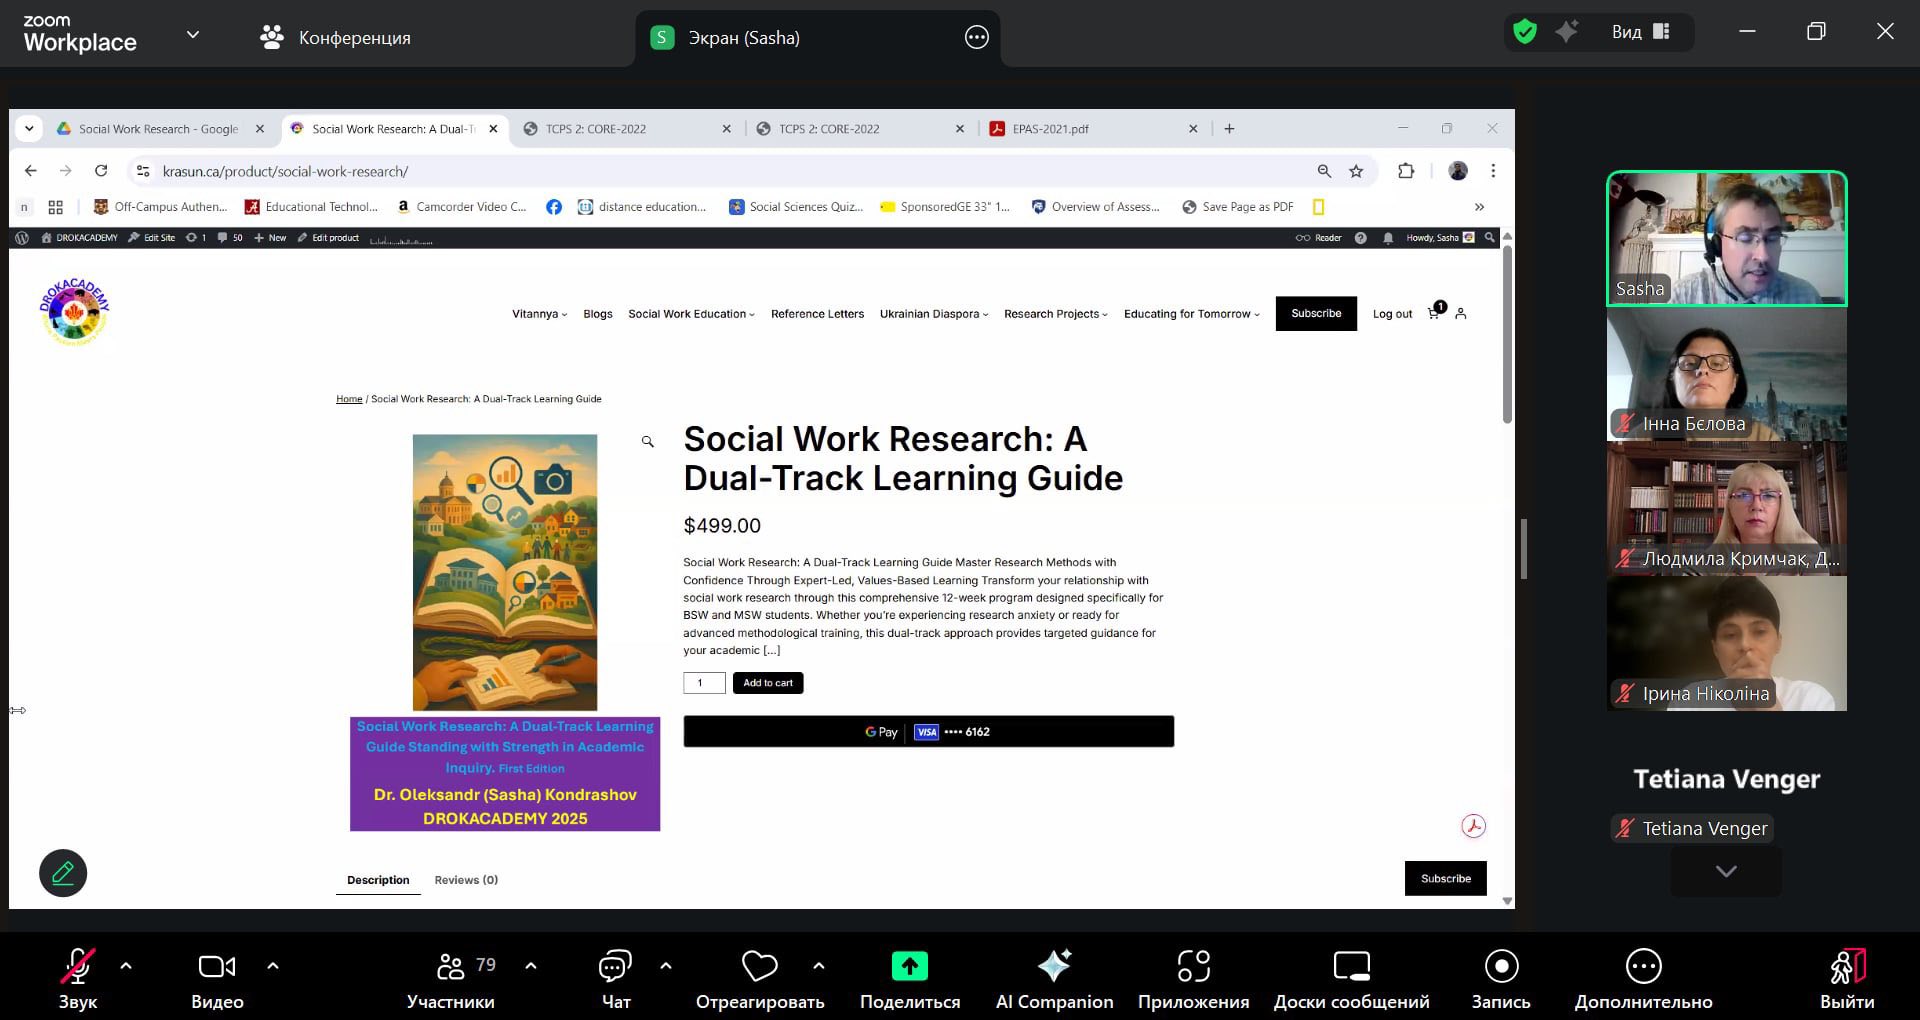Image resolution: width=1920 pixels, height=1020 pixels.
Task: Open the Конференция tab
Action: point(335,38)
